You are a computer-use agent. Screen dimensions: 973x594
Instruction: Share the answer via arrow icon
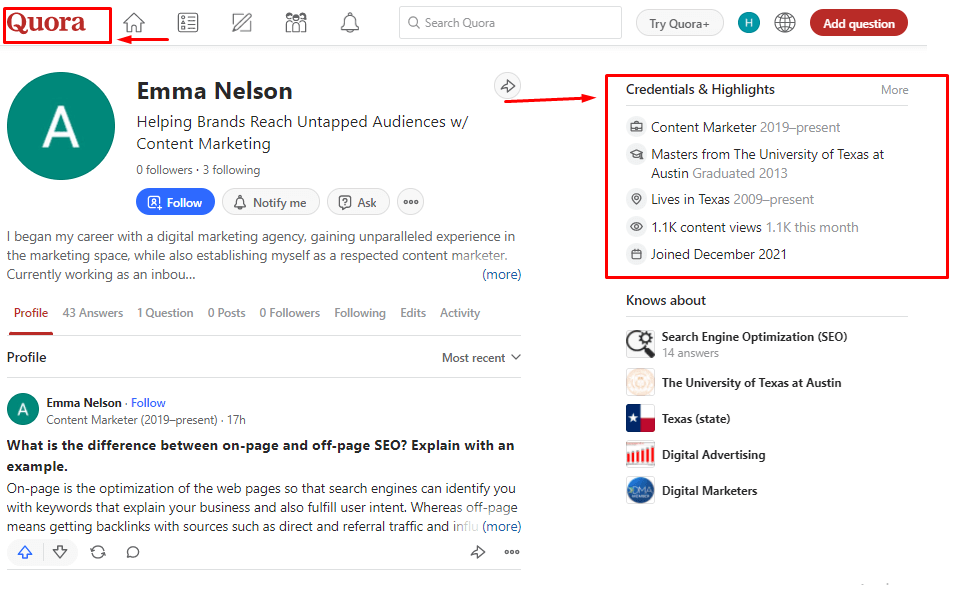[477, 552]
